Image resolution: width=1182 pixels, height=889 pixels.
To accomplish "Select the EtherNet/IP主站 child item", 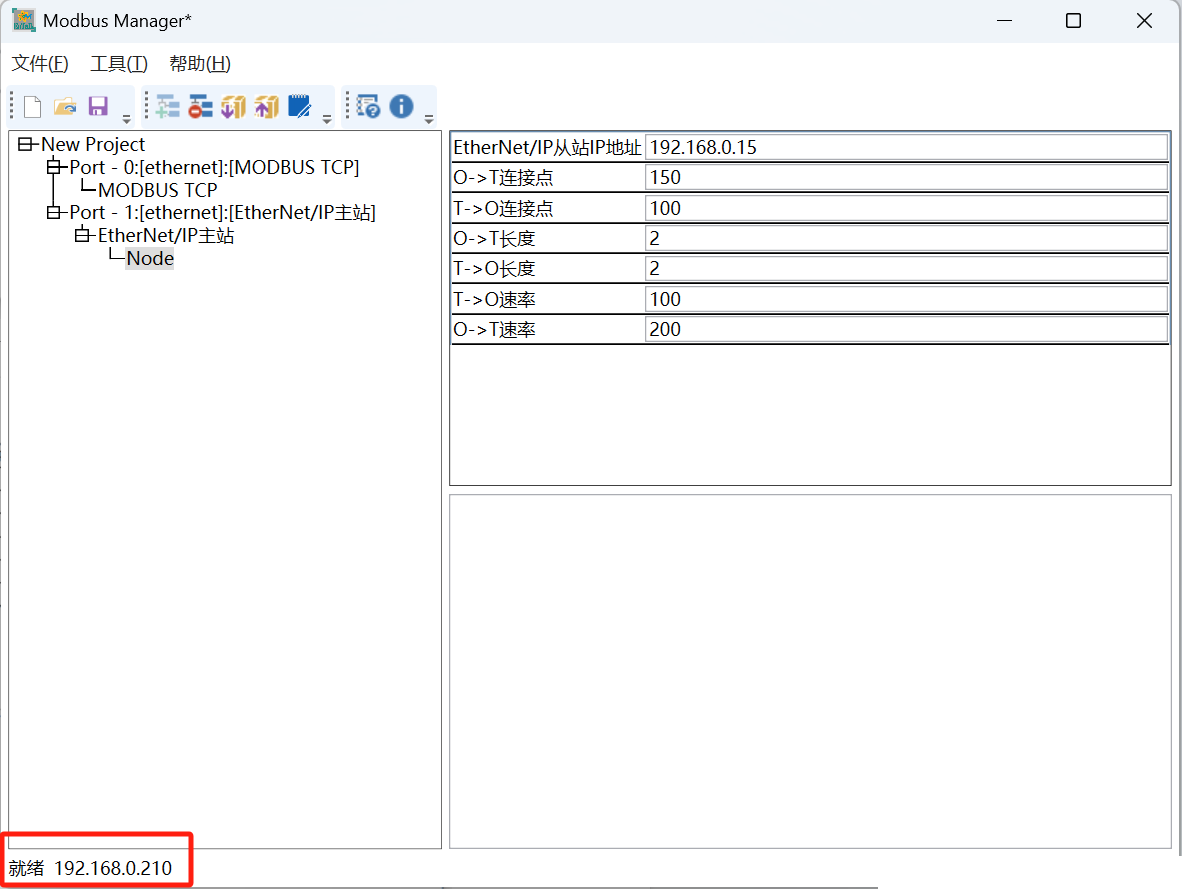I will (x=166, y=235).
